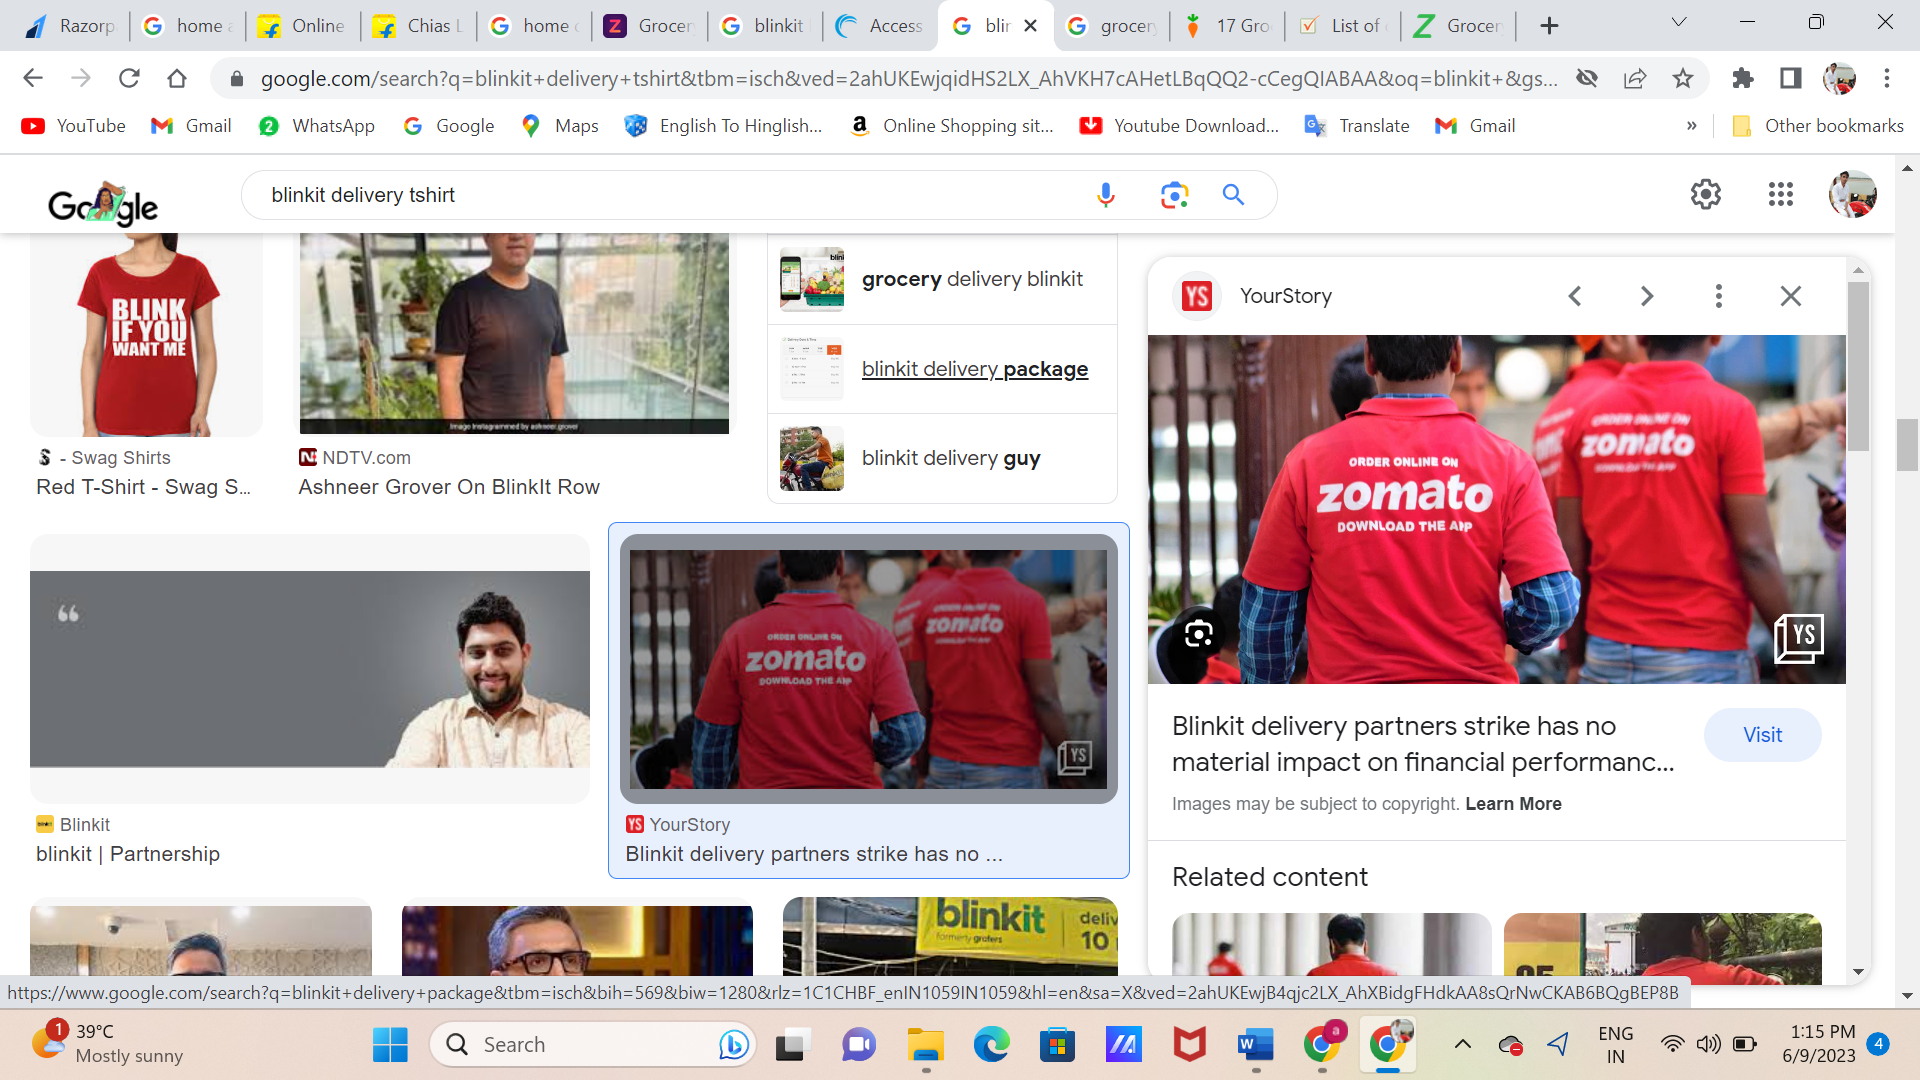Screen dimensions: 1920x1080
Task: Open the WhatsApp bookmark
Action: click(316, 126)
